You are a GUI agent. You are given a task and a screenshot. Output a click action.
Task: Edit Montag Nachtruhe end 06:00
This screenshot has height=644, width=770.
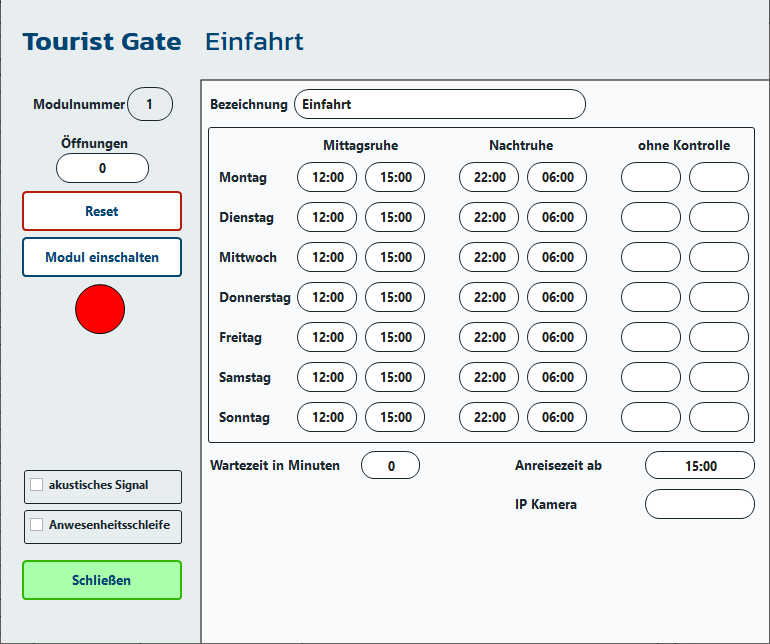tap(557, 177)
